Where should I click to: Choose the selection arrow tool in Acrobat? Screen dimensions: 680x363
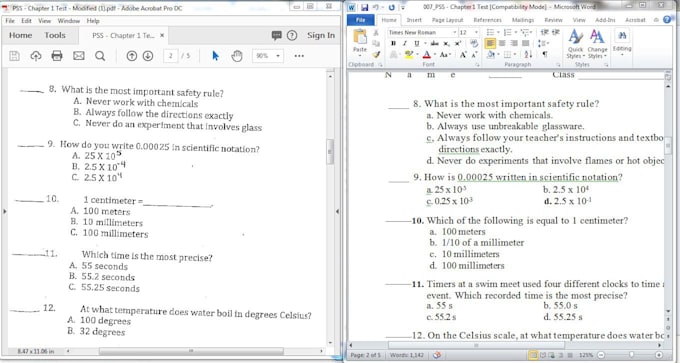click(215, 56)
